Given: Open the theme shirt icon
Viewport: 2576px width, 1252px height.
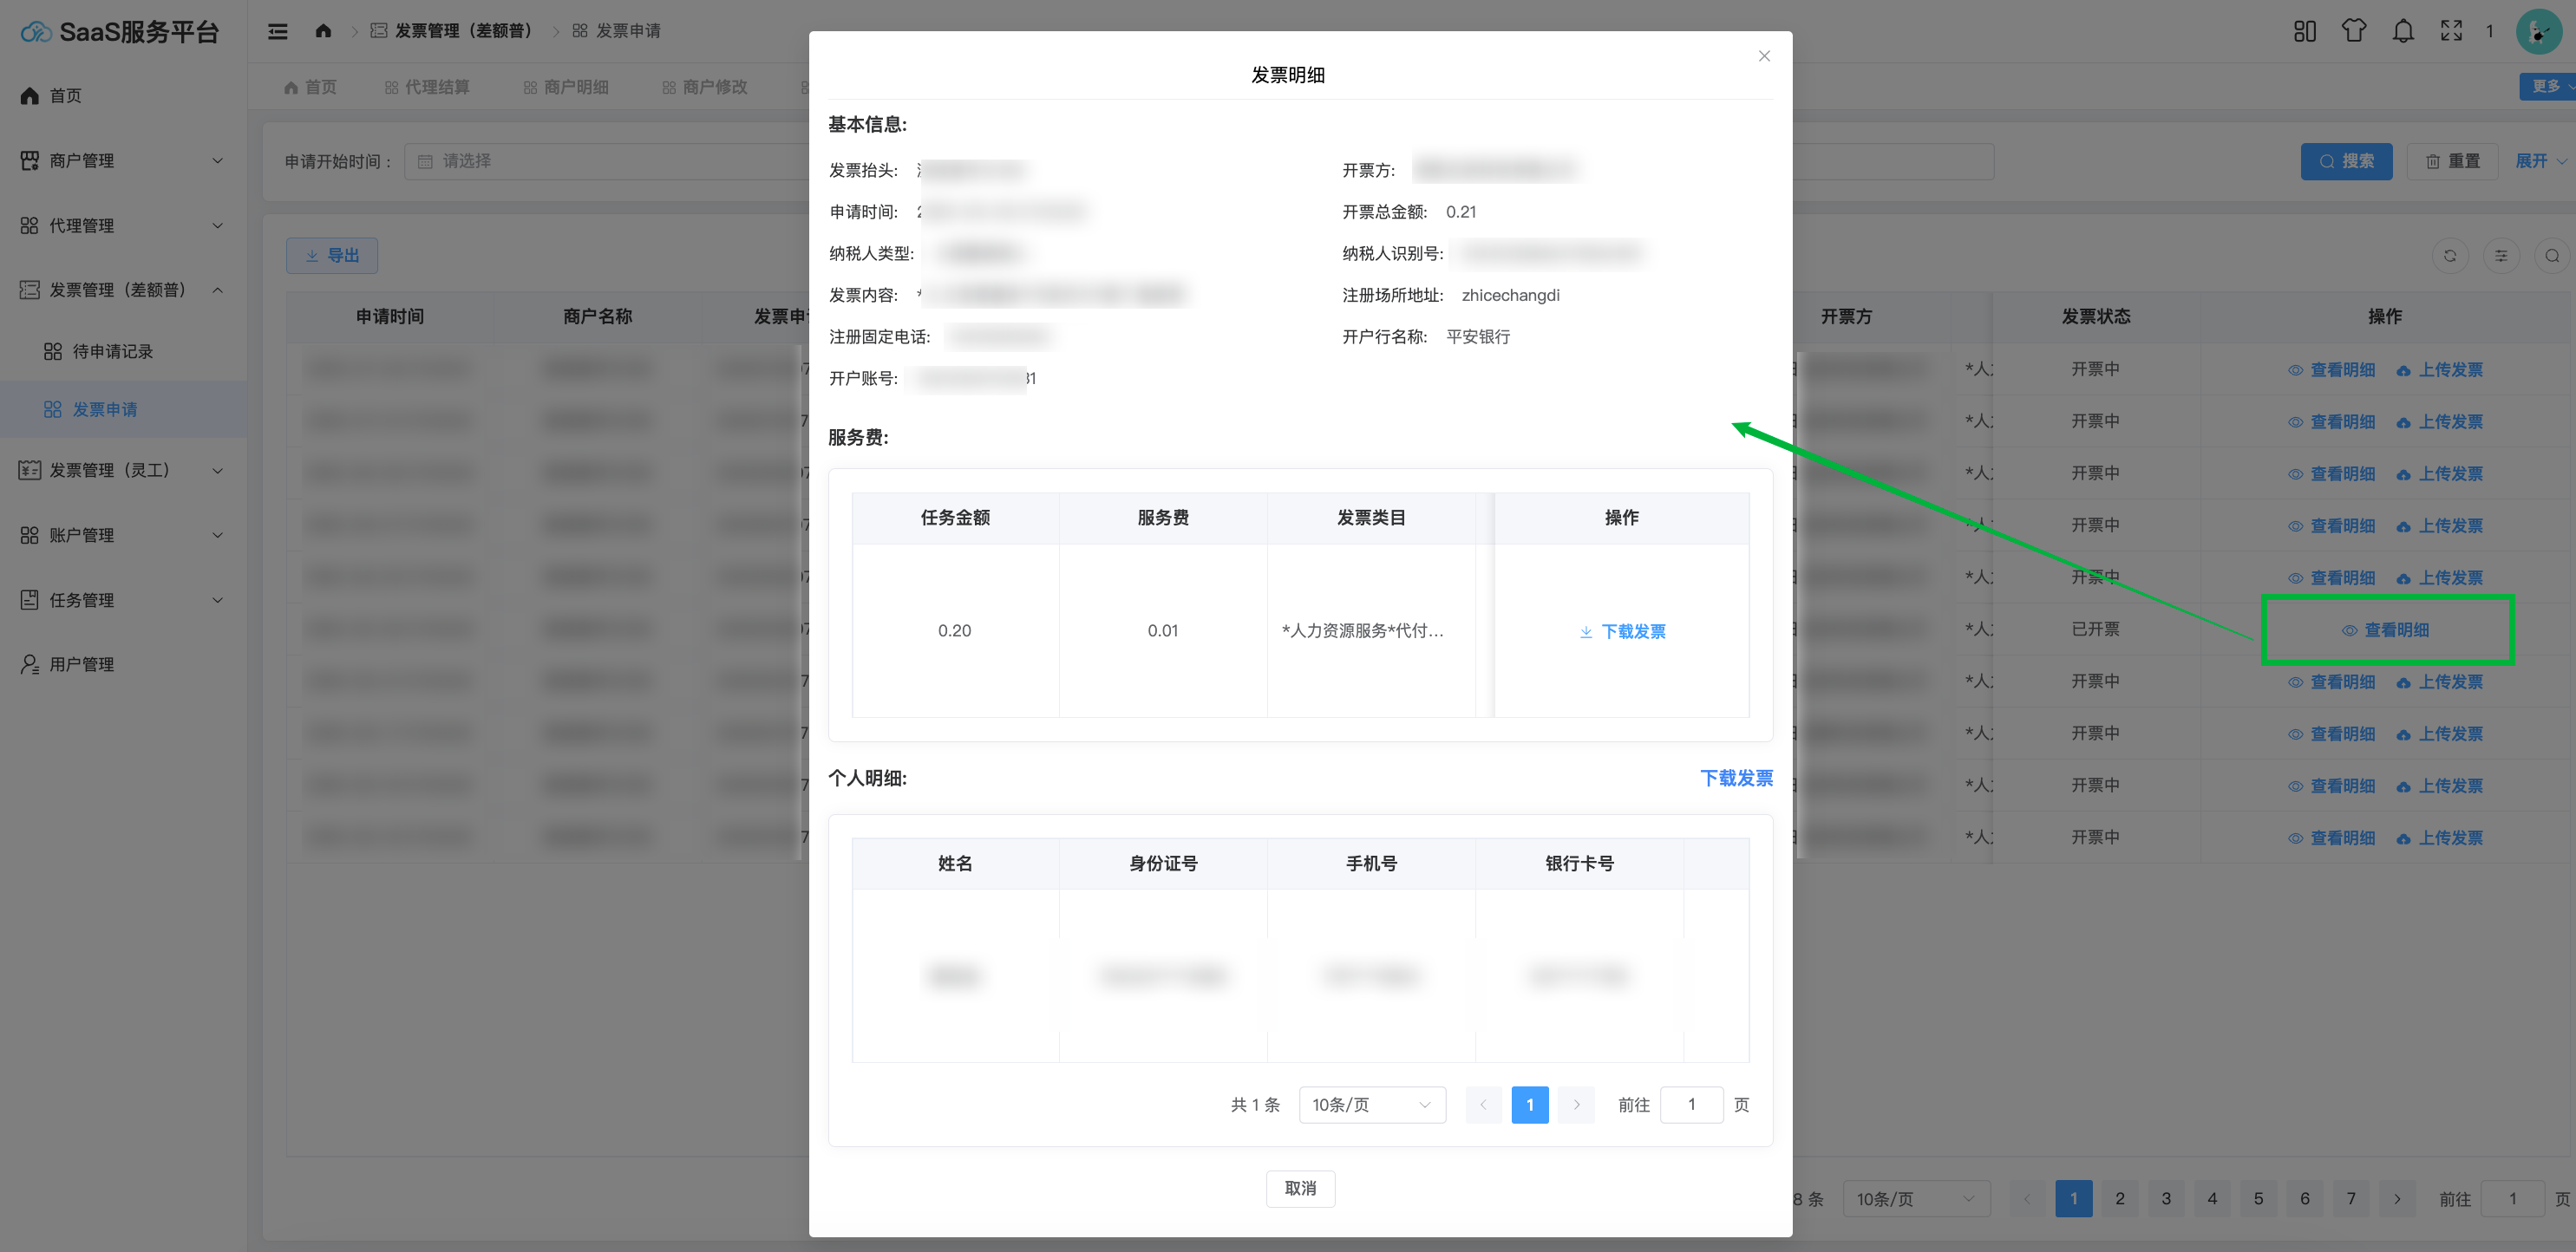Looking at the screenshot, I should (x=2353, y=31).
